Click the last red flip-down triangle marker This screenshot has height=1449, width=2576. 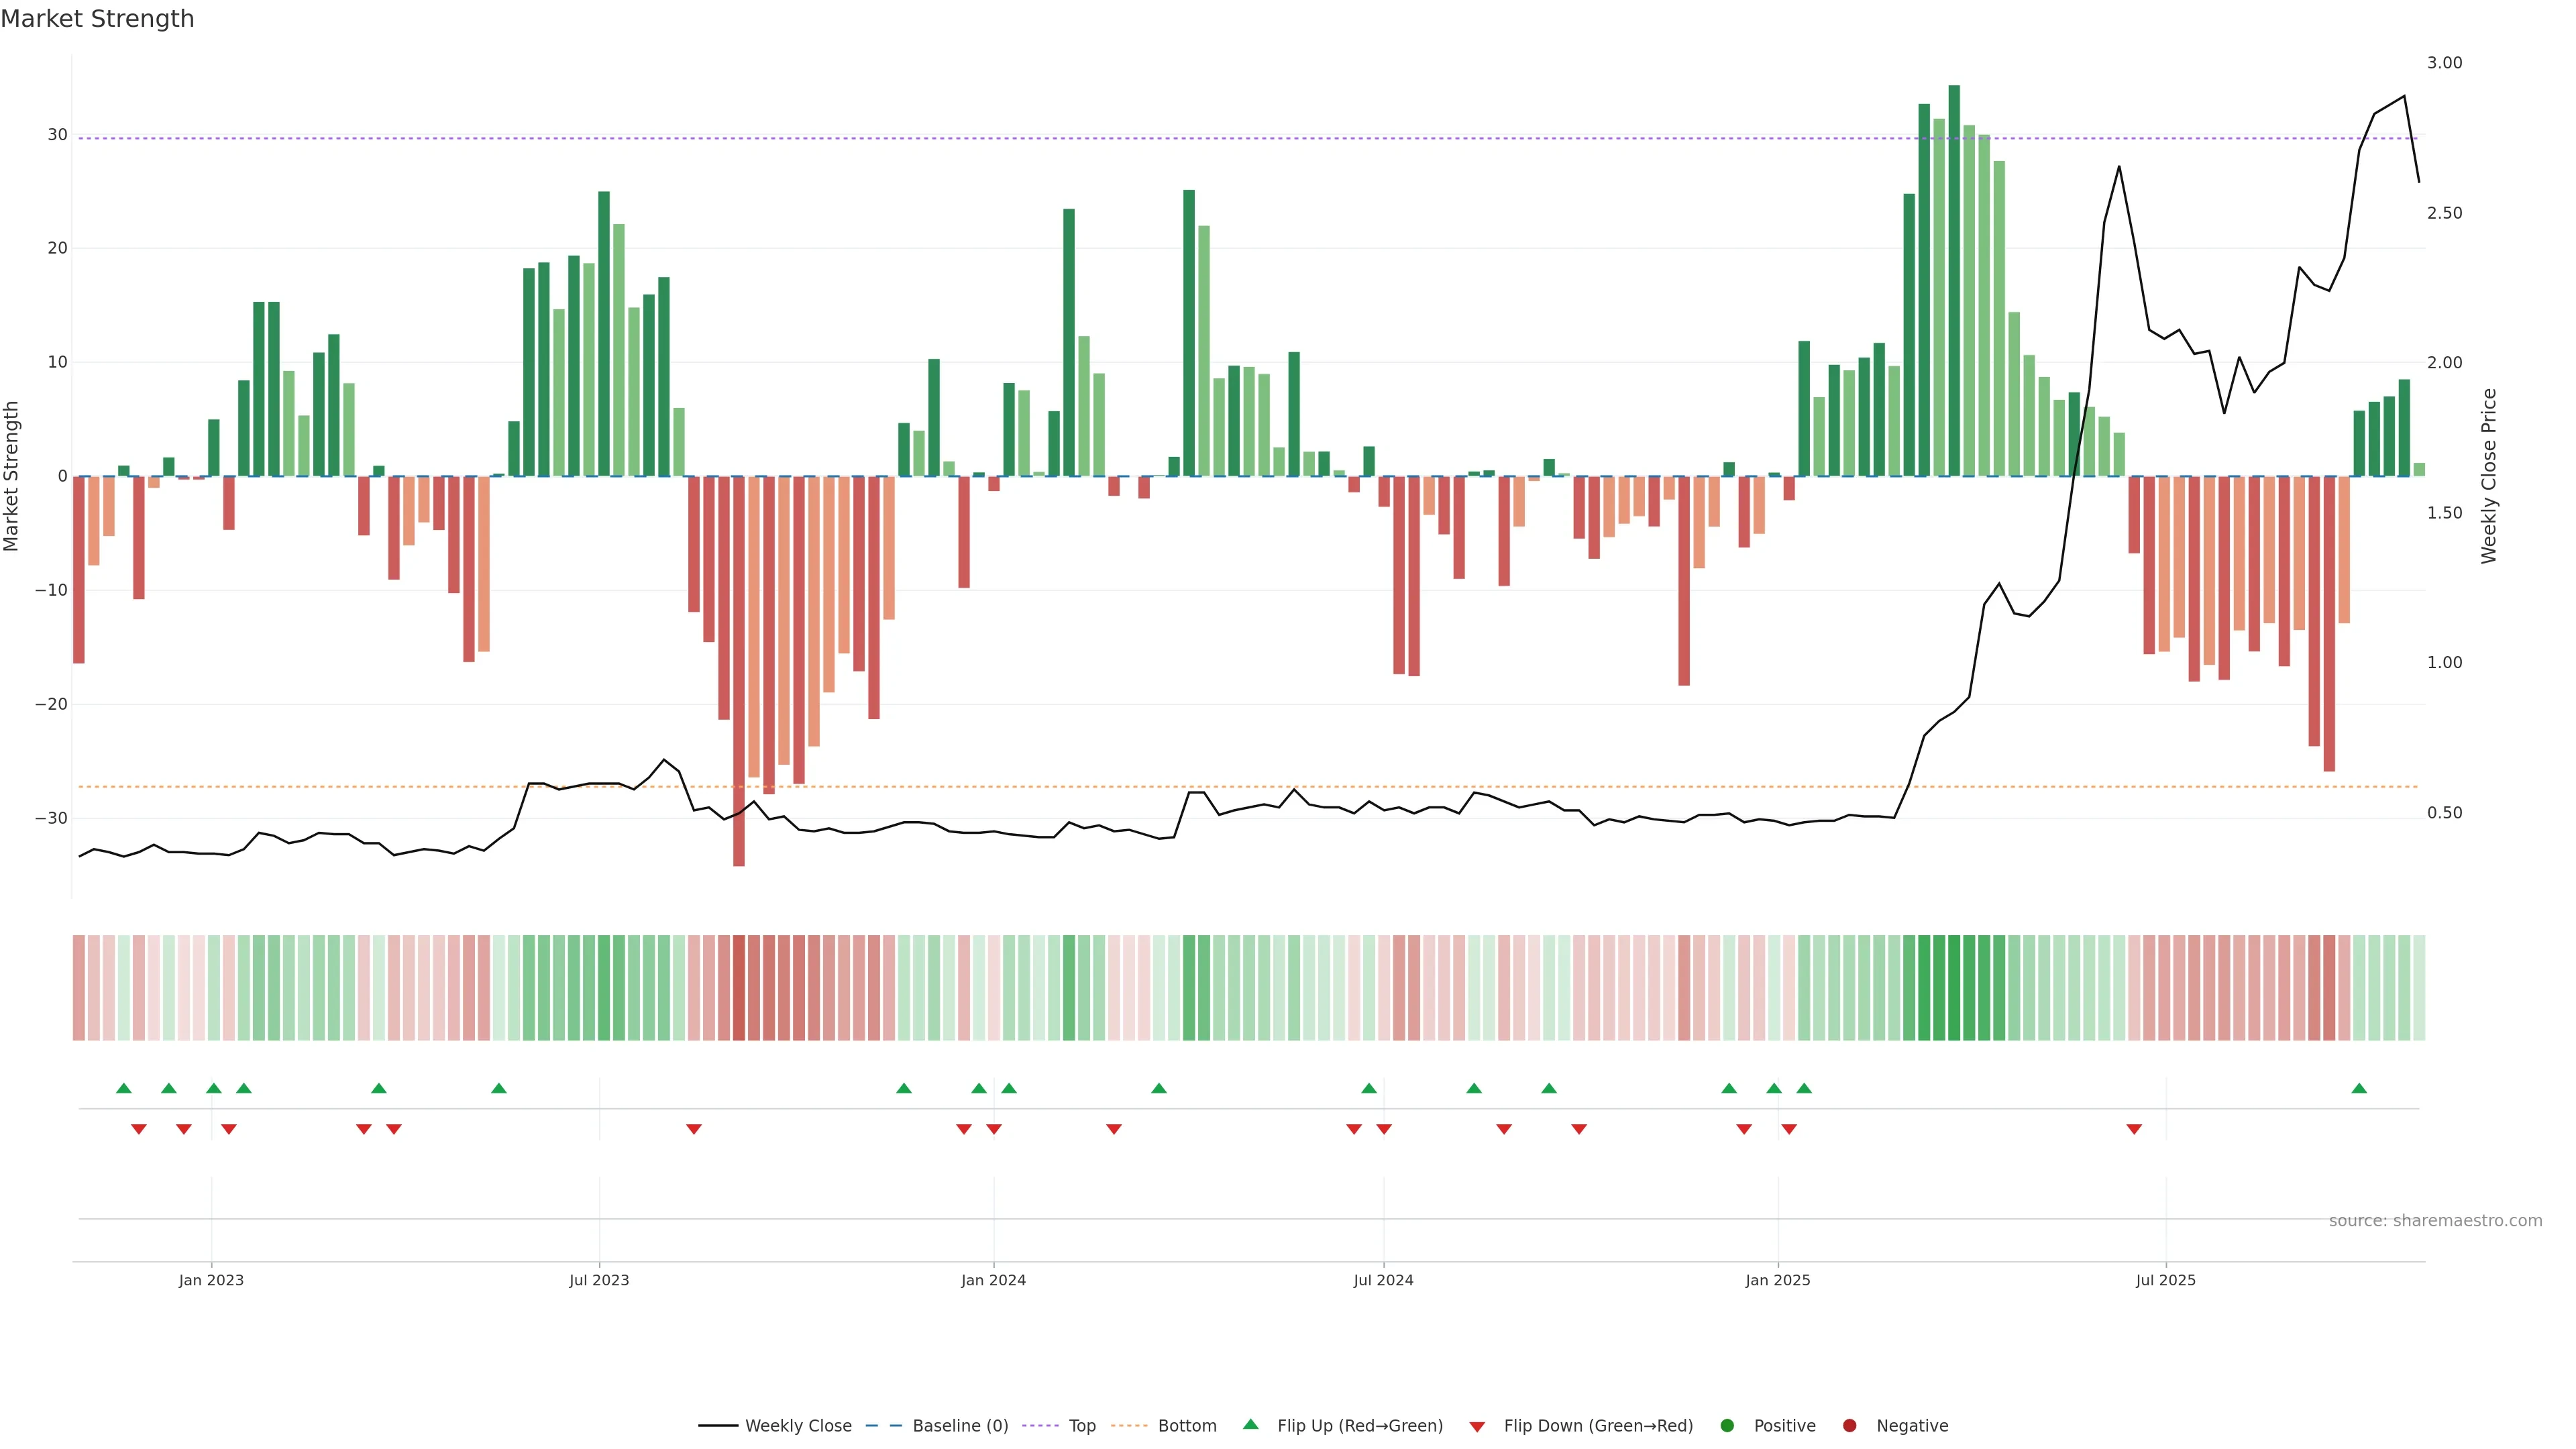2134,1129
